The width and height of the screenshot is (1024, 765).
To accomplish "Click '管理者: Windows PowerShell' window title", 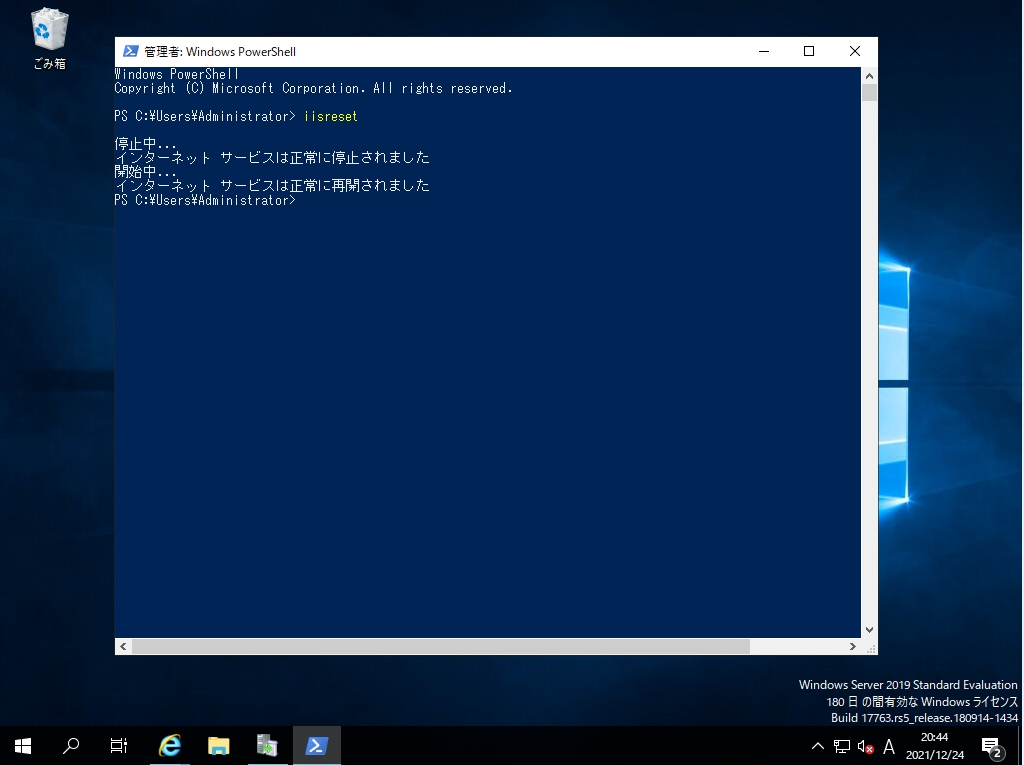I will pos(220,52).
